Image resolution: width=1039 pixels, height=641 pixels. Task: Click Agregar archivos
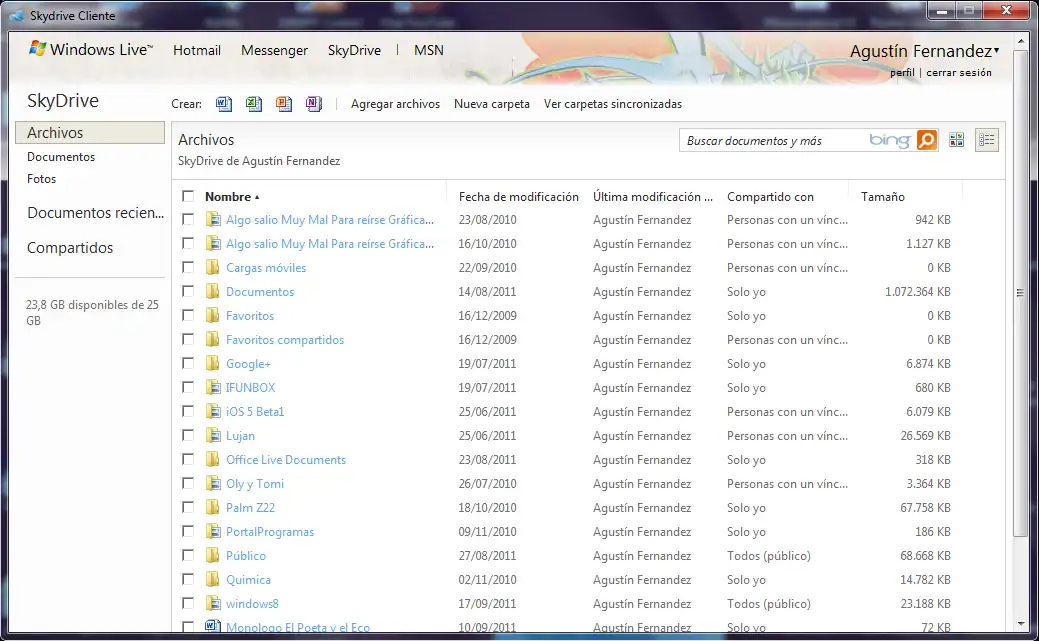coord(395,104)
